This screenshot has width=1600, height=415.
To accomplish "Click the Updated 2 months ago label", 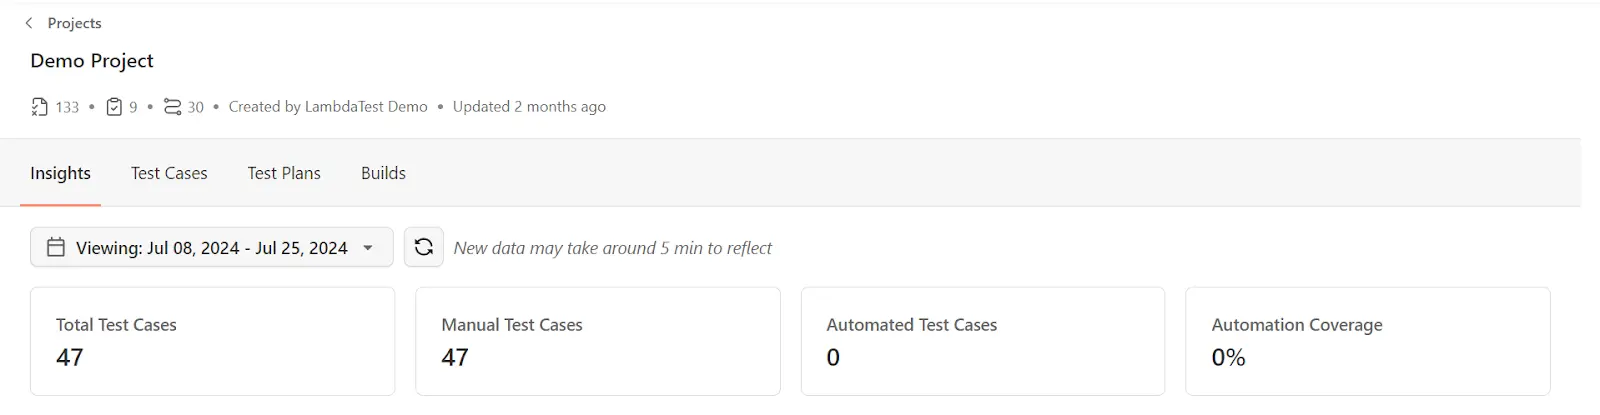I will point(529,107).
